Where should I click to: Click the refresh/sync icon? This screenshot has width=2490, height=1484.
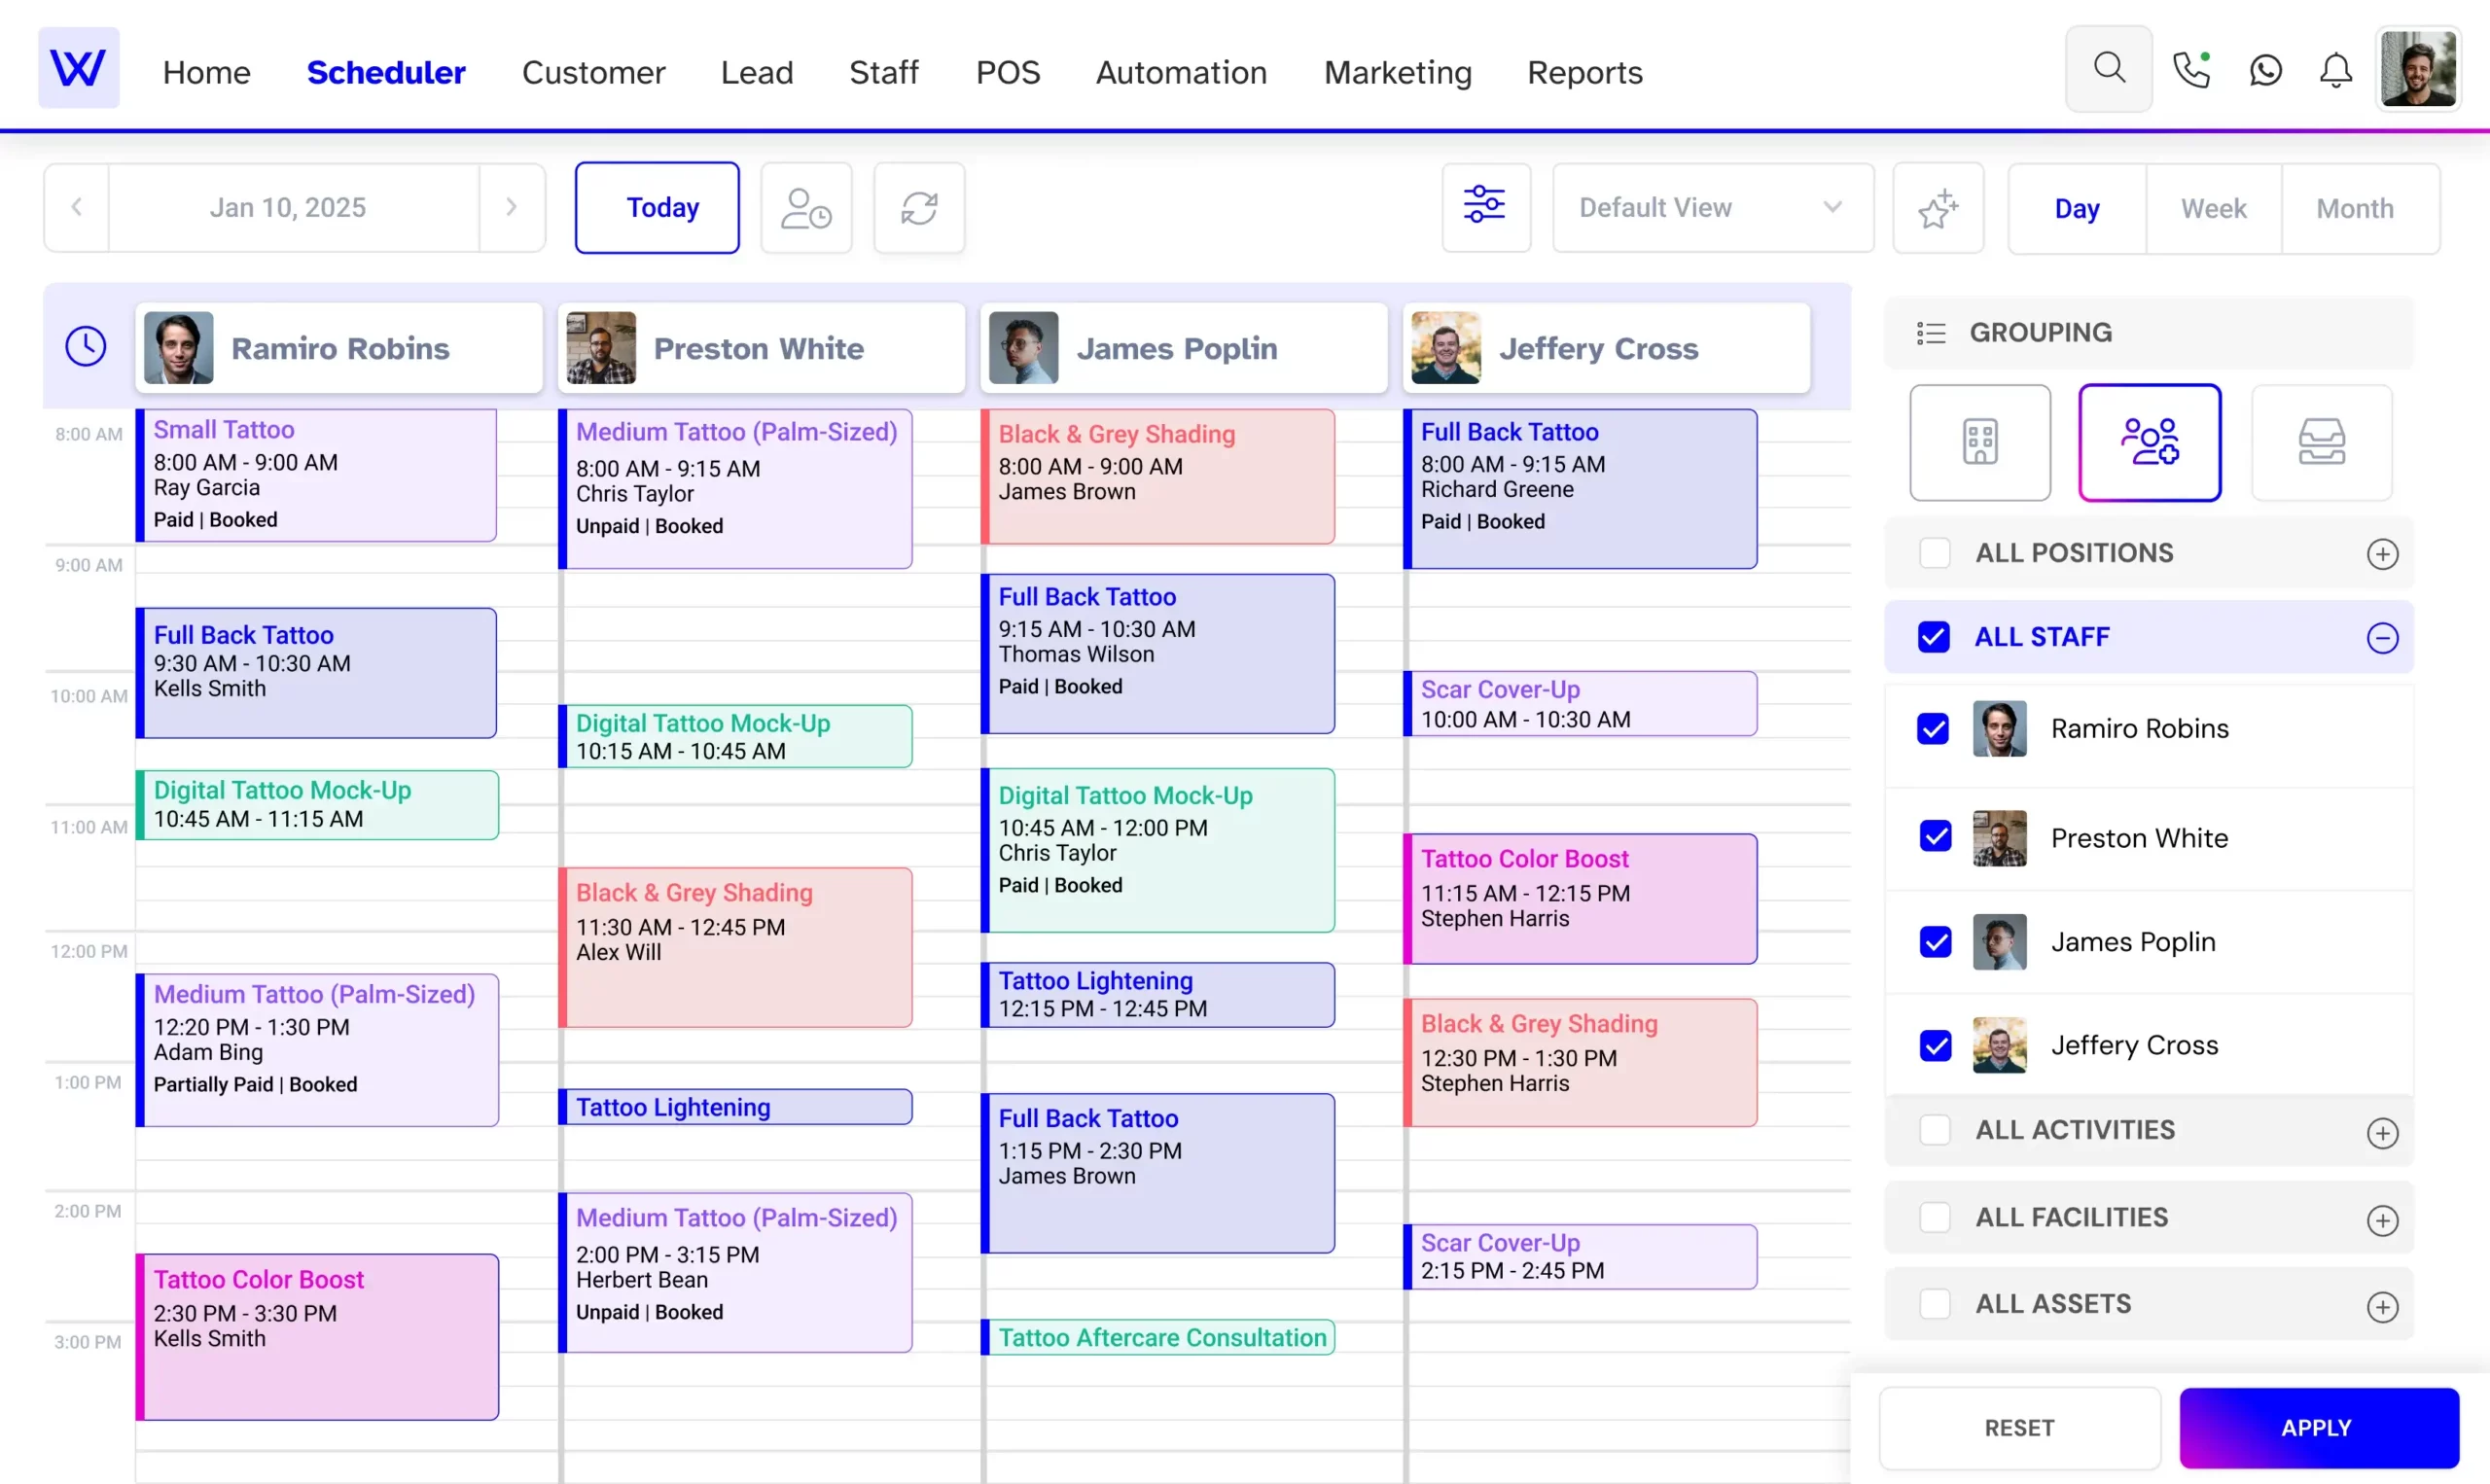coord(918,207)
